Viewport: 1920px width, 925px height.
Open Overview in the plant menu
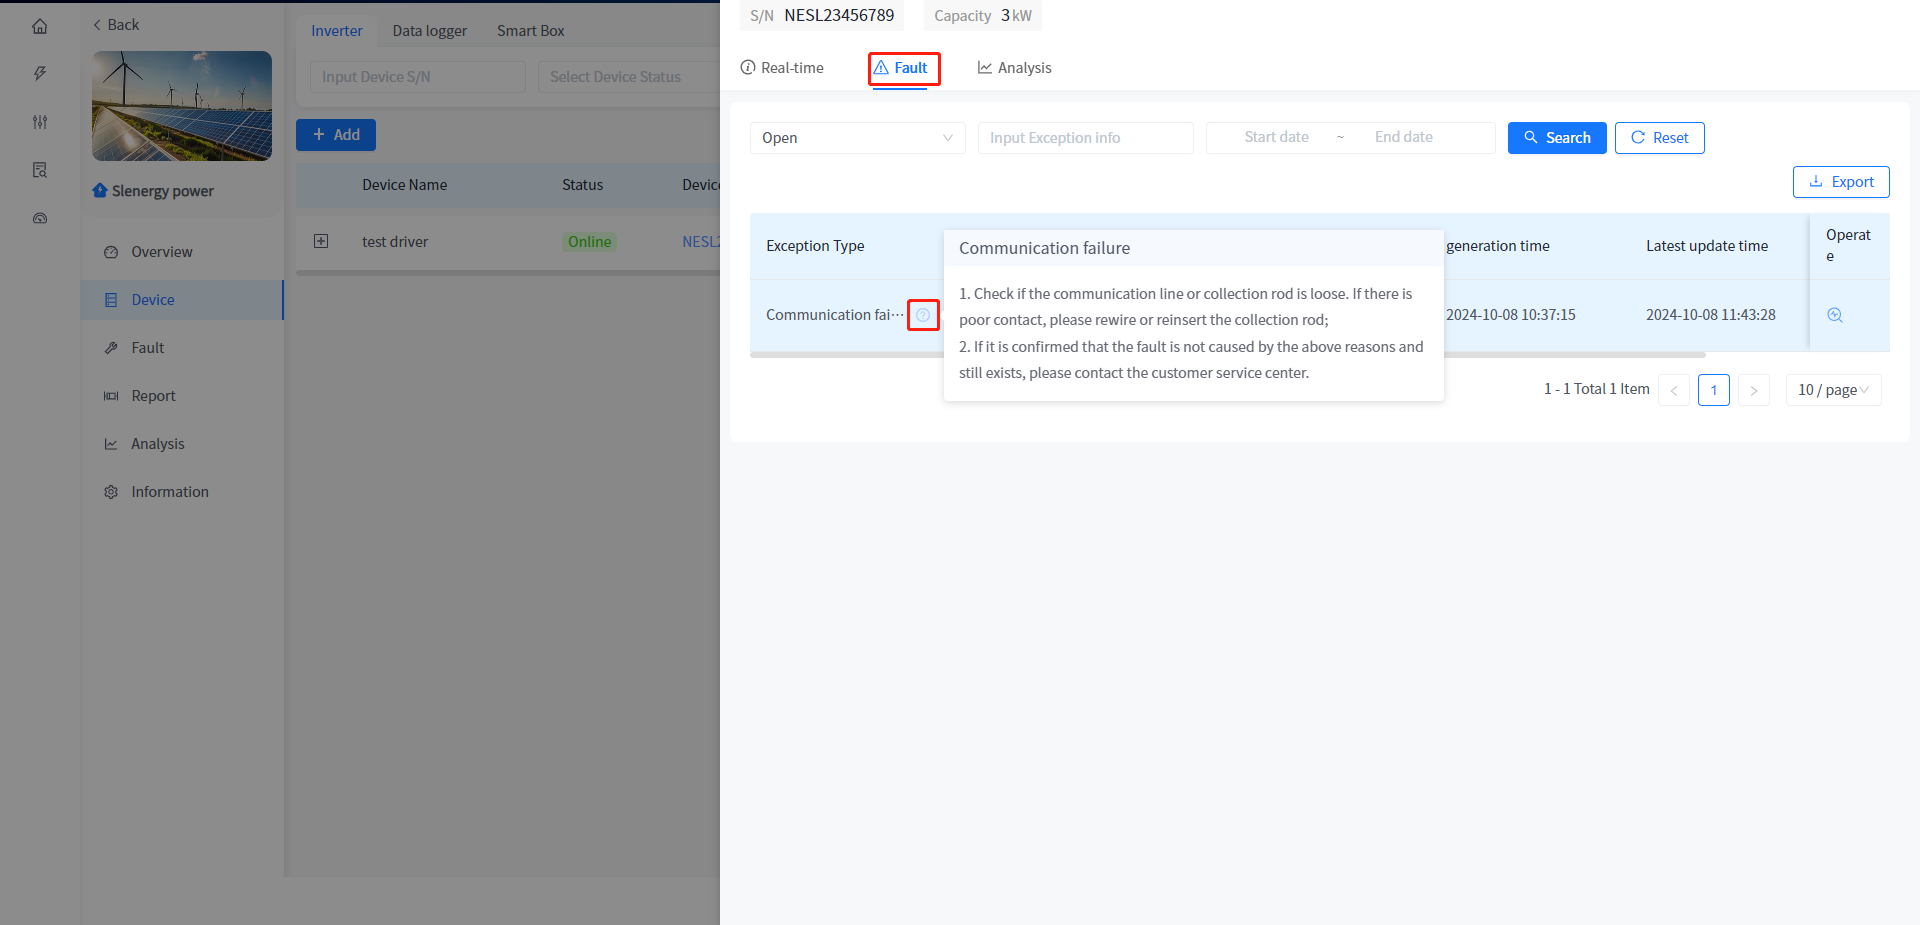[161, 252]
